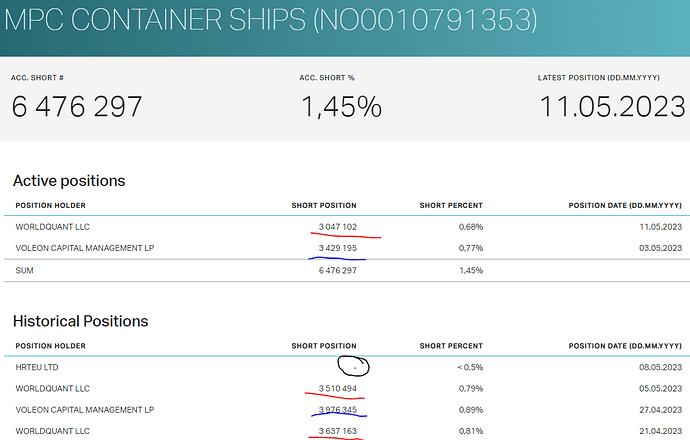This screenshot has width=690, height=440.
Task: Select the WORLDQUANT LLC active position row
Action: click(347, 227)
